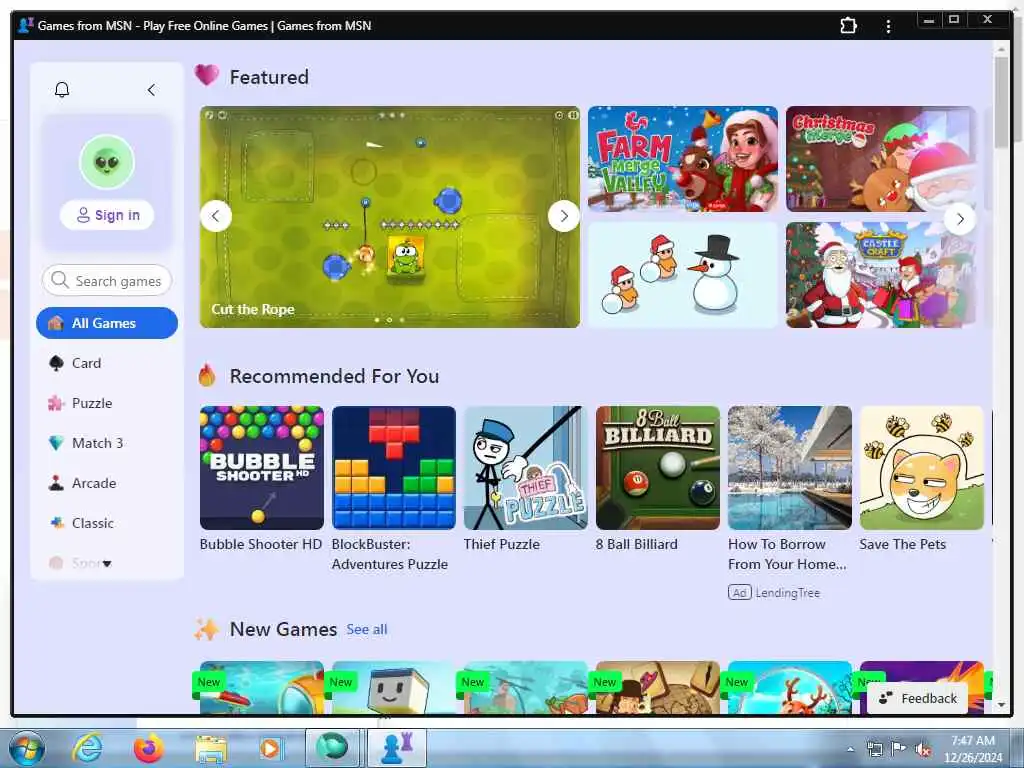Viewport: 1024px width, 768px height.
Task: Open the New reindeer game thumbnail
Action: coord(790,688)
